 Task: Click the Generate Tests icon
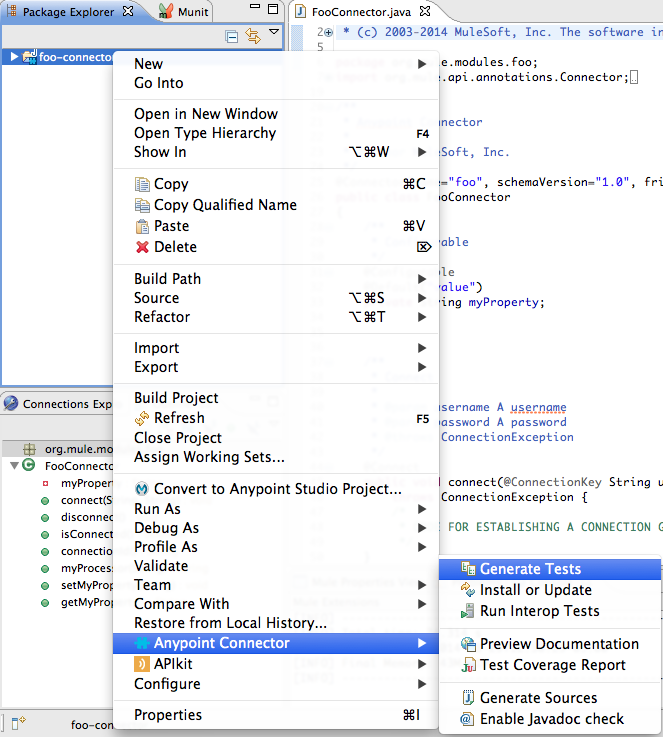[467, 569]
